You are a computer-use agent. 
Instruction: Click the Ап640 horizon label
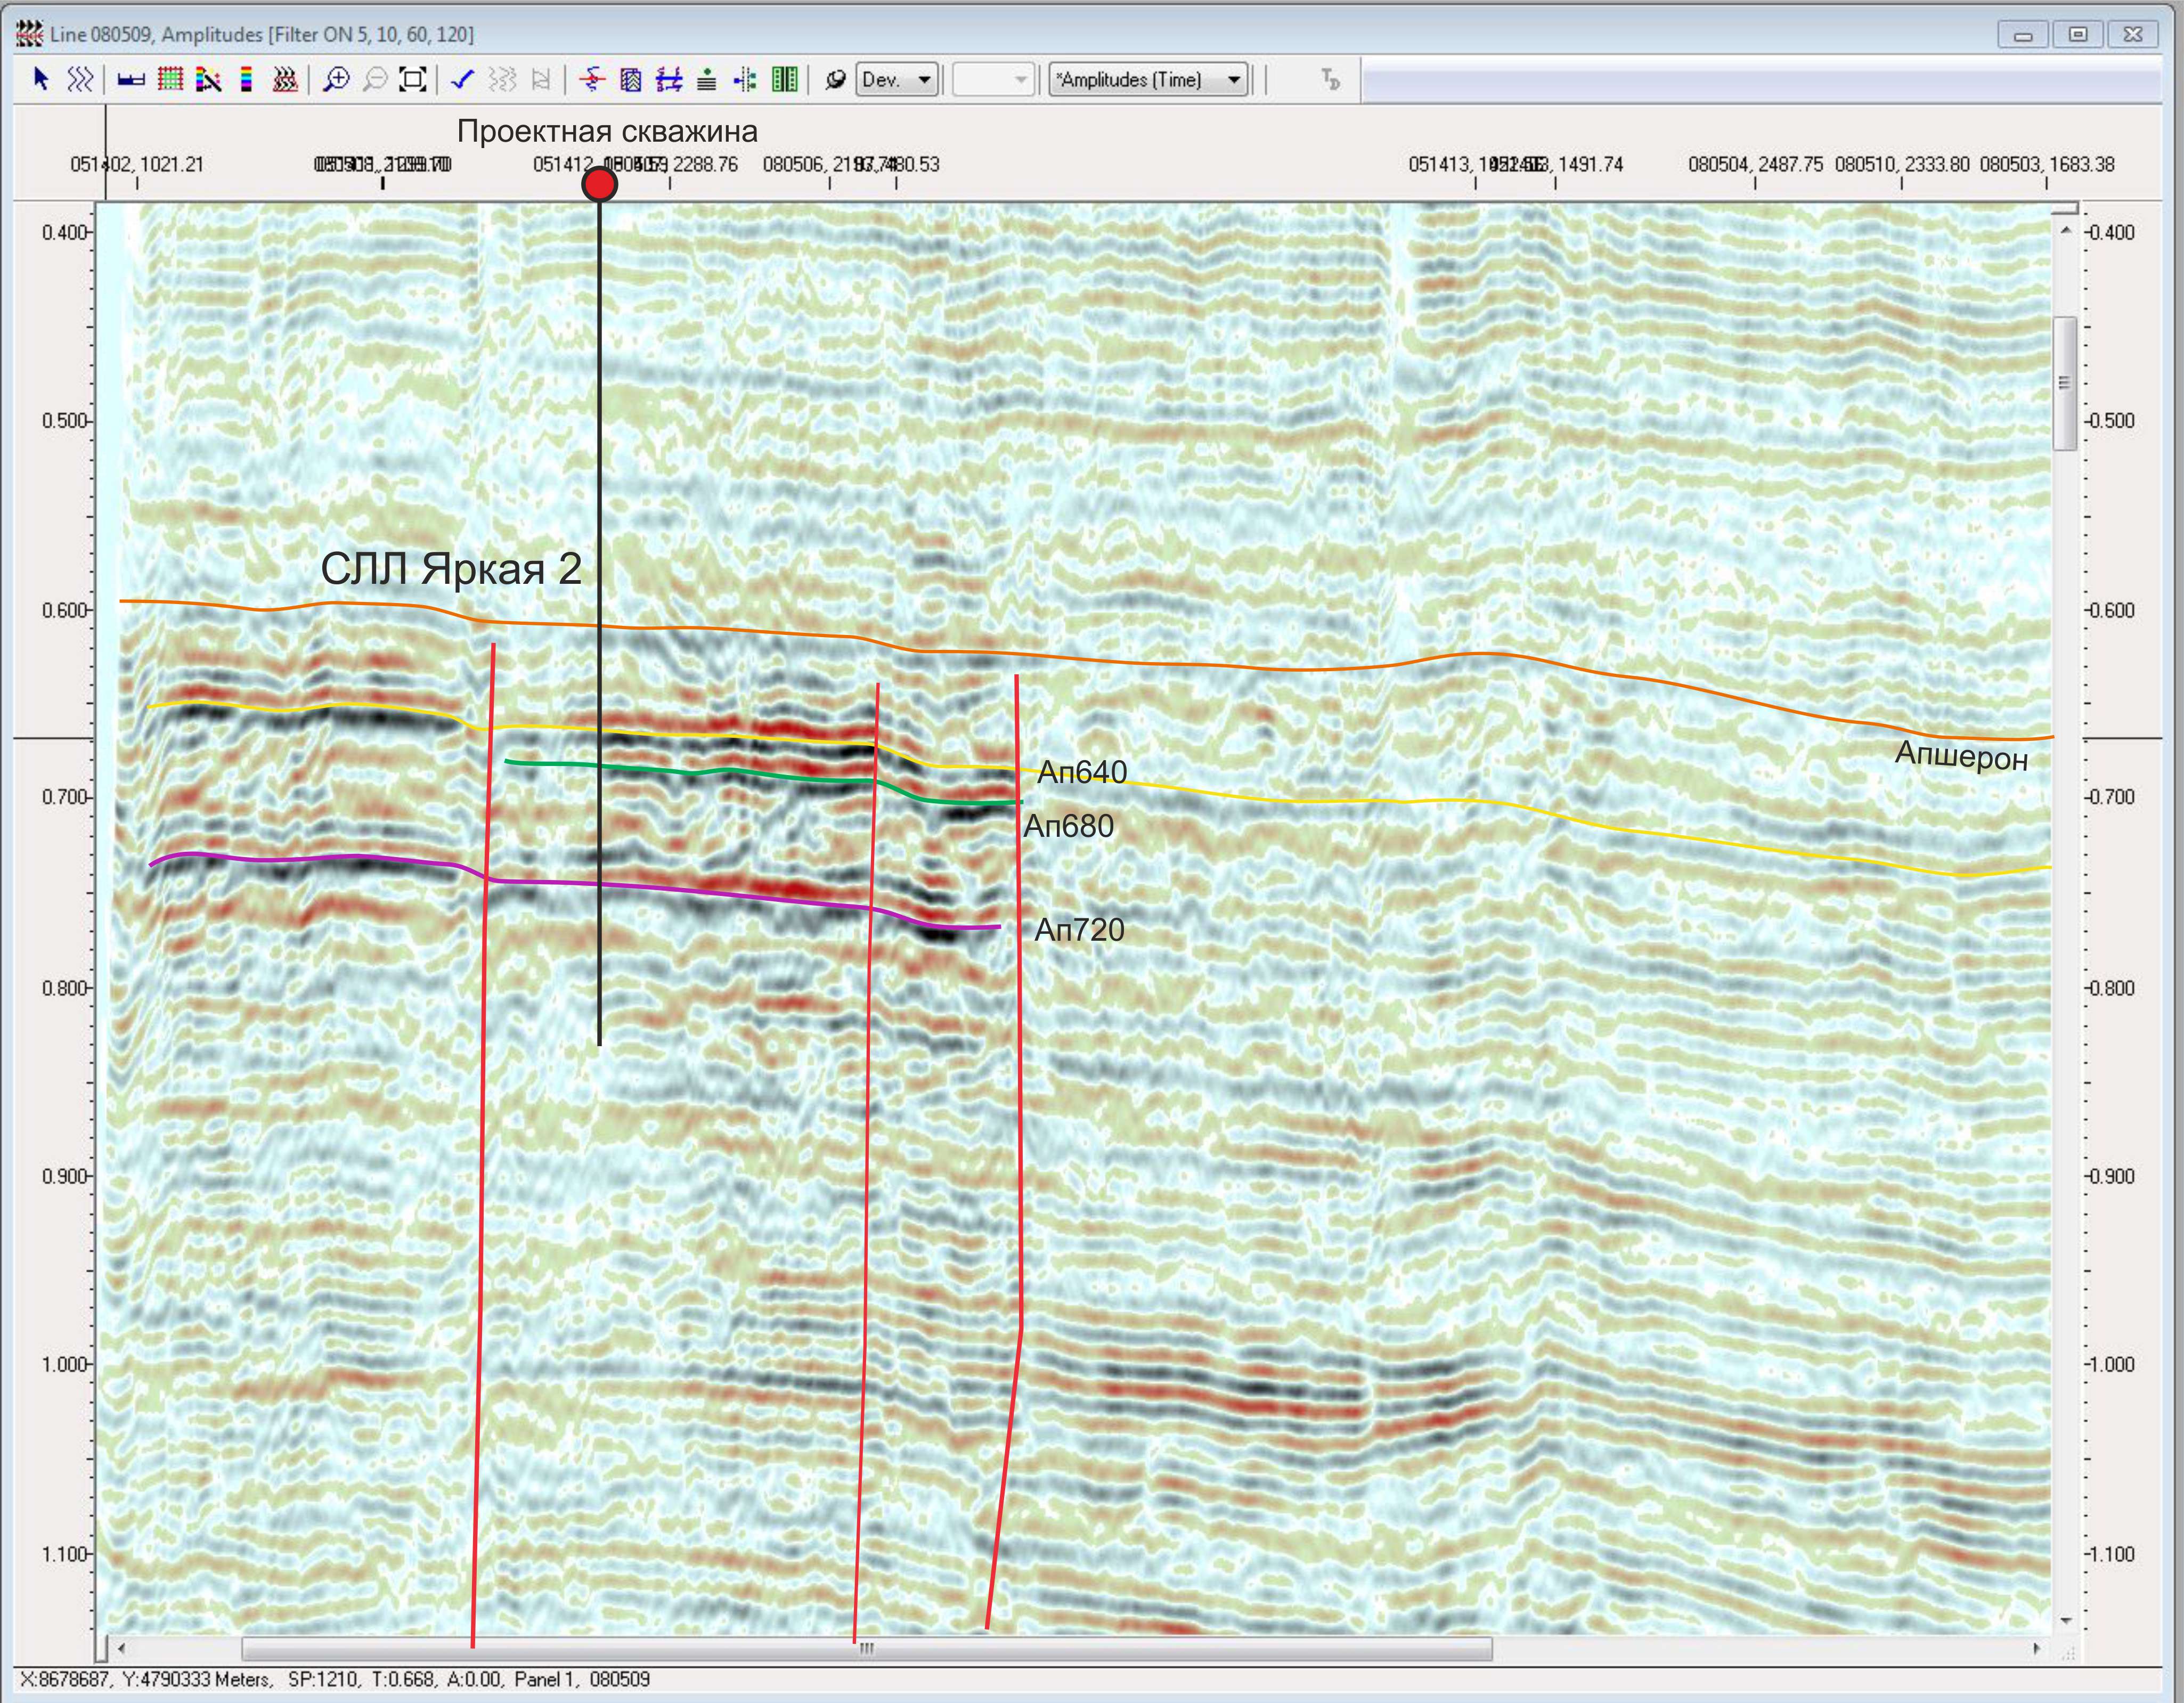coord(1082,772)
